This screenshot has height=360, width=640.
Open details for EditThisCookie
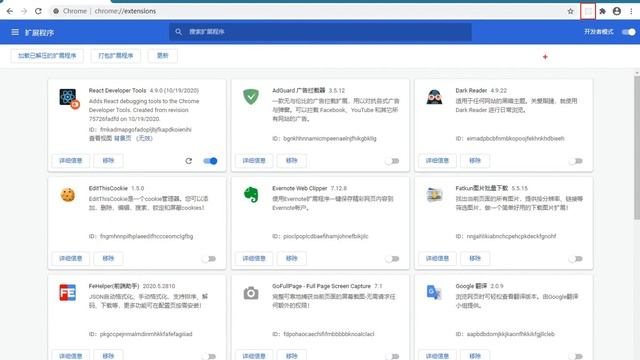click(71, 258)
